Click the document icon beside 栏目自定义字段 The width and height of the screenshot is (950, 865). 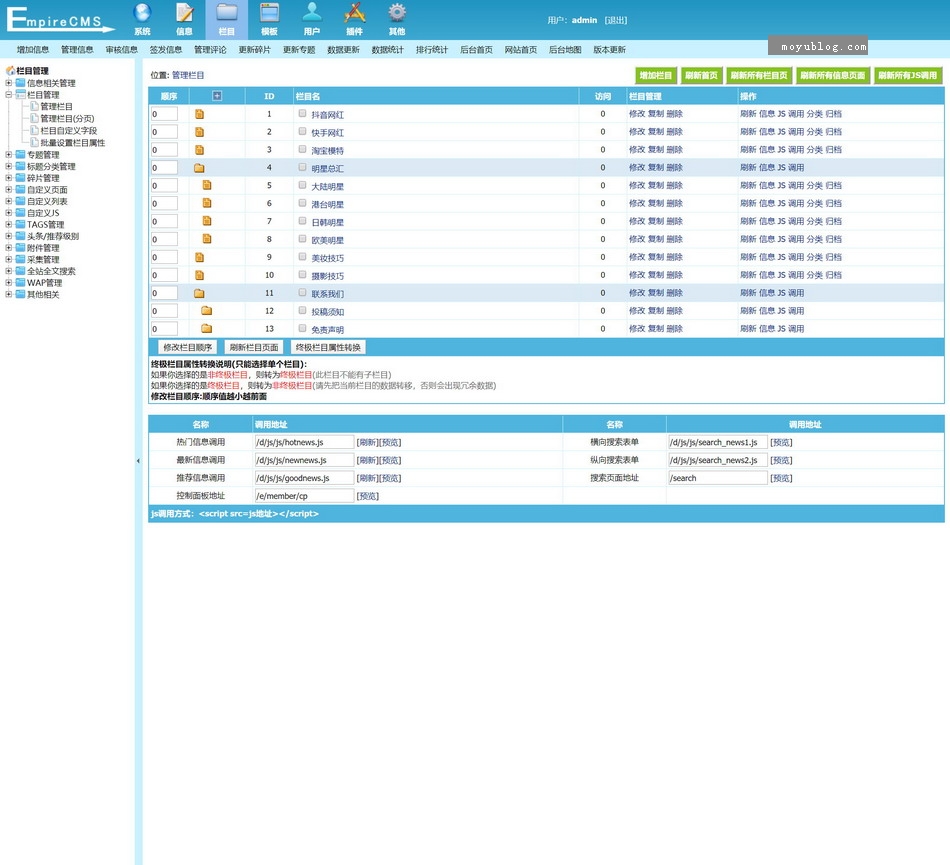click(x=35, y=130)
